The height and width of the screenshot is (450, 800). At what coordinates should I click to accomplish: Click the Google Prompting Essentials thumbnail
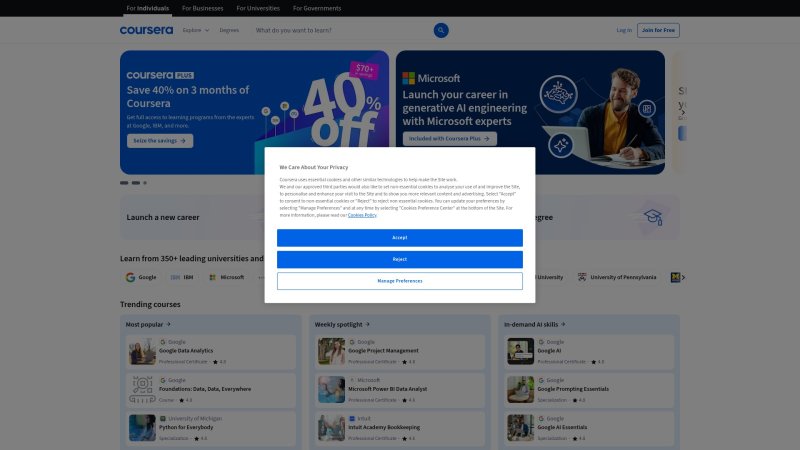coord(520,390)
